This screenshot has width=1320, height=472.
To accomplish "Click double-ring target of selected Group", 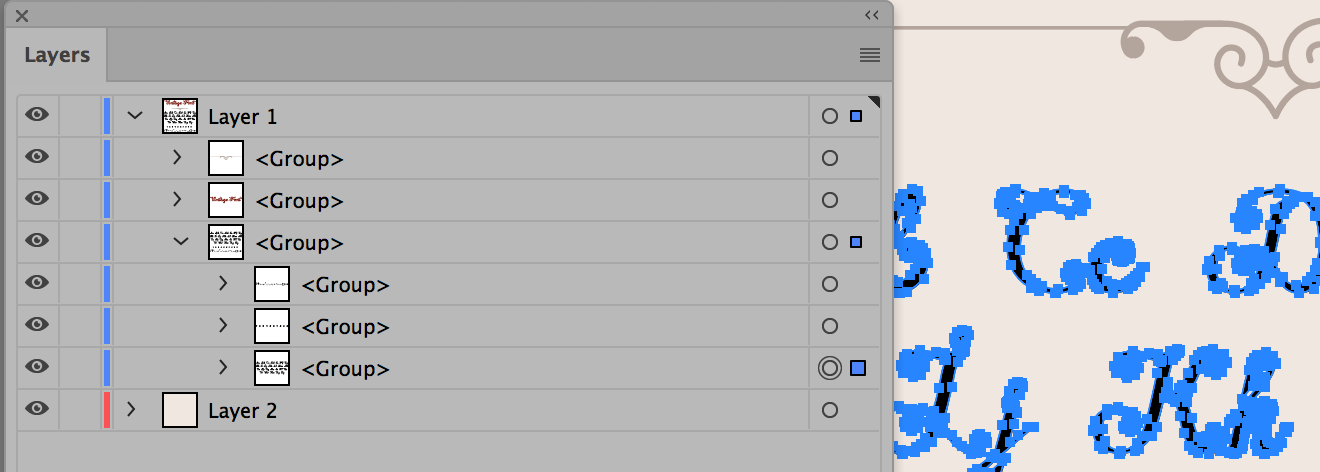I will tap(829, 368).
